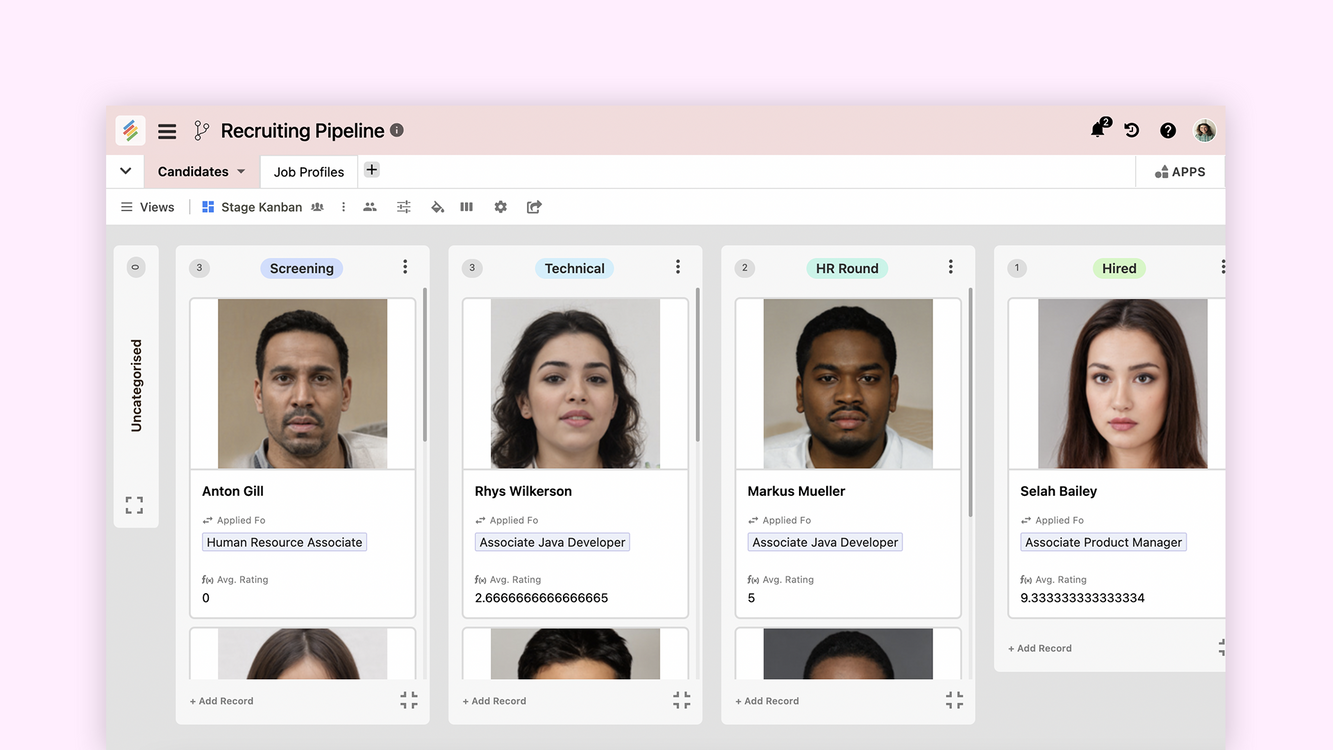Click the share view icon
Image resolution: width=1333 pixels, height=750 pixels.
[534, 207]
